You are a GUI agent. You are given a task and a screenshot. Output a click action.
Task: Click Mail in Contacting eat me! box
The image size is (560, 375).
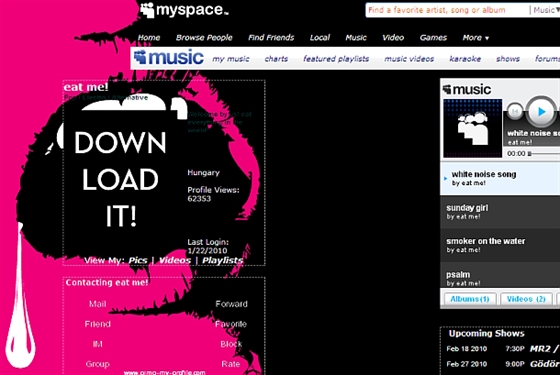(98, 304)
